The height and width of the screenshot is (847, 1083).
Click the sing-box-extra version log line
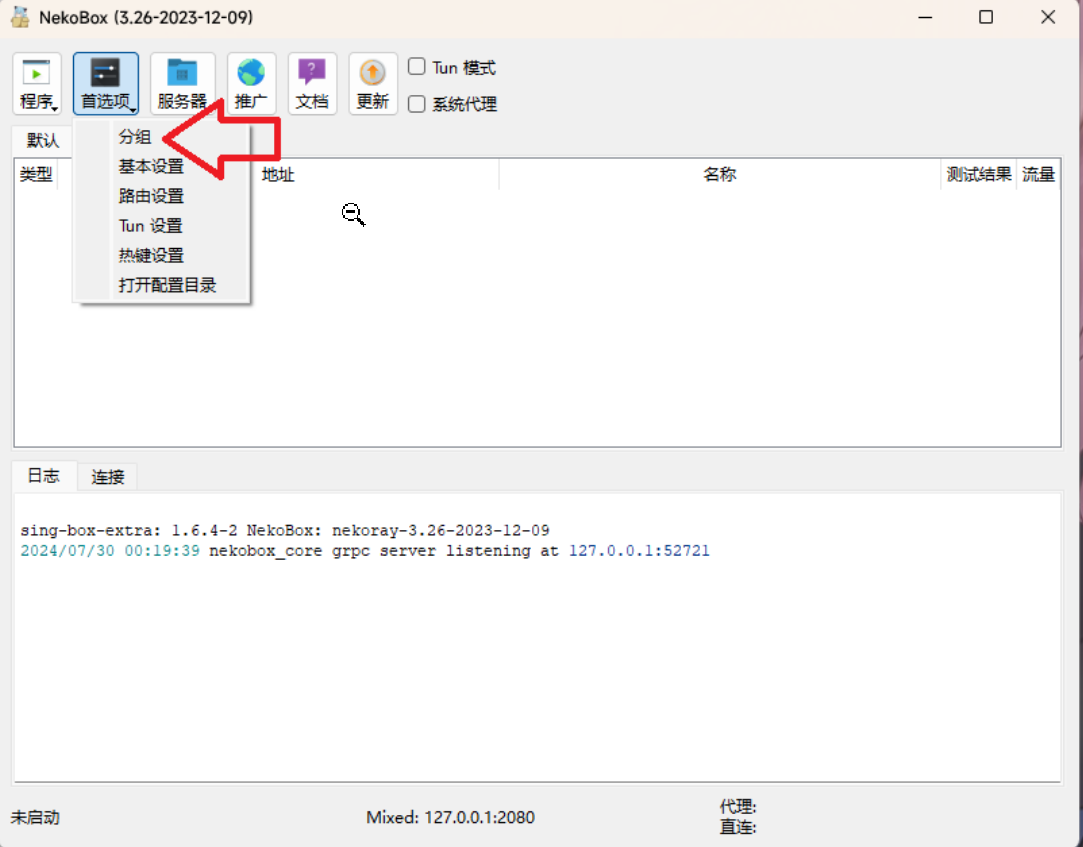tap(285, 531)
